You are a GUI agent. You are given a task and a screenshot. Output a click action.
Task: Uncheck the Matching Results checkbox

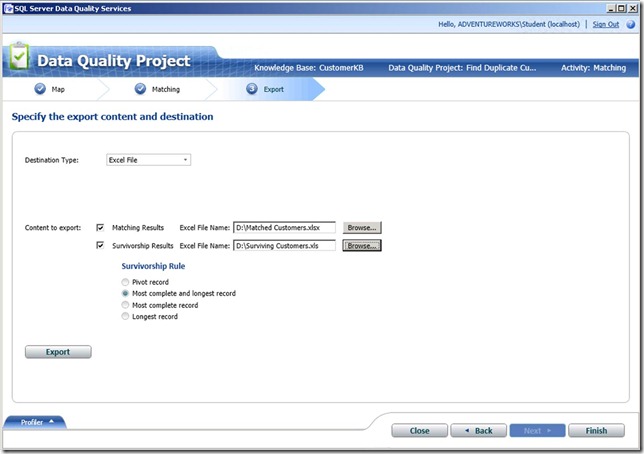click(x=100, y=227)
